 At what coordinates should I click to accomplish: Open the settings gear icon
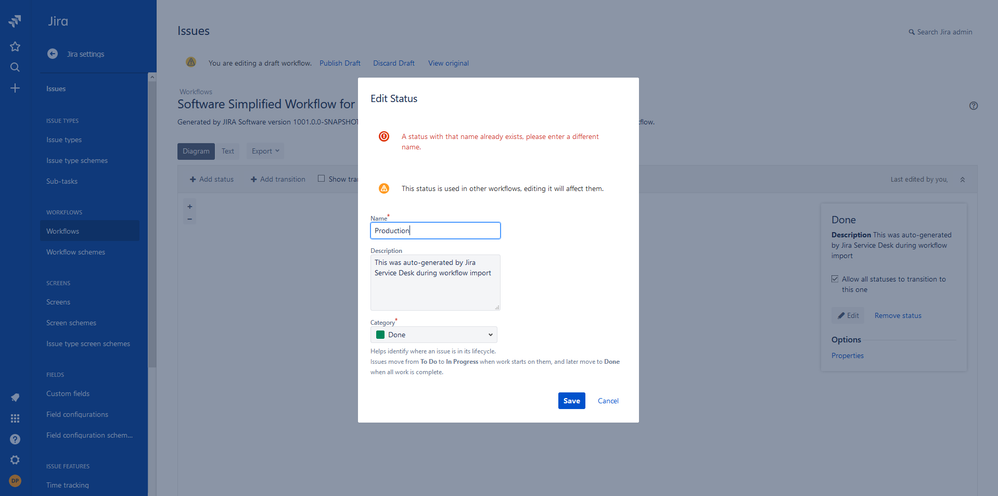[x=15, y=460]
